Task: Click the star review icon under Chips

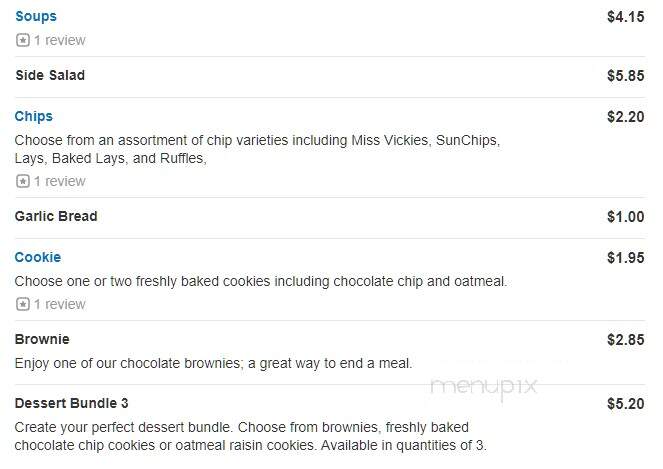Action: pyautogui.click(x=23, y=181)
